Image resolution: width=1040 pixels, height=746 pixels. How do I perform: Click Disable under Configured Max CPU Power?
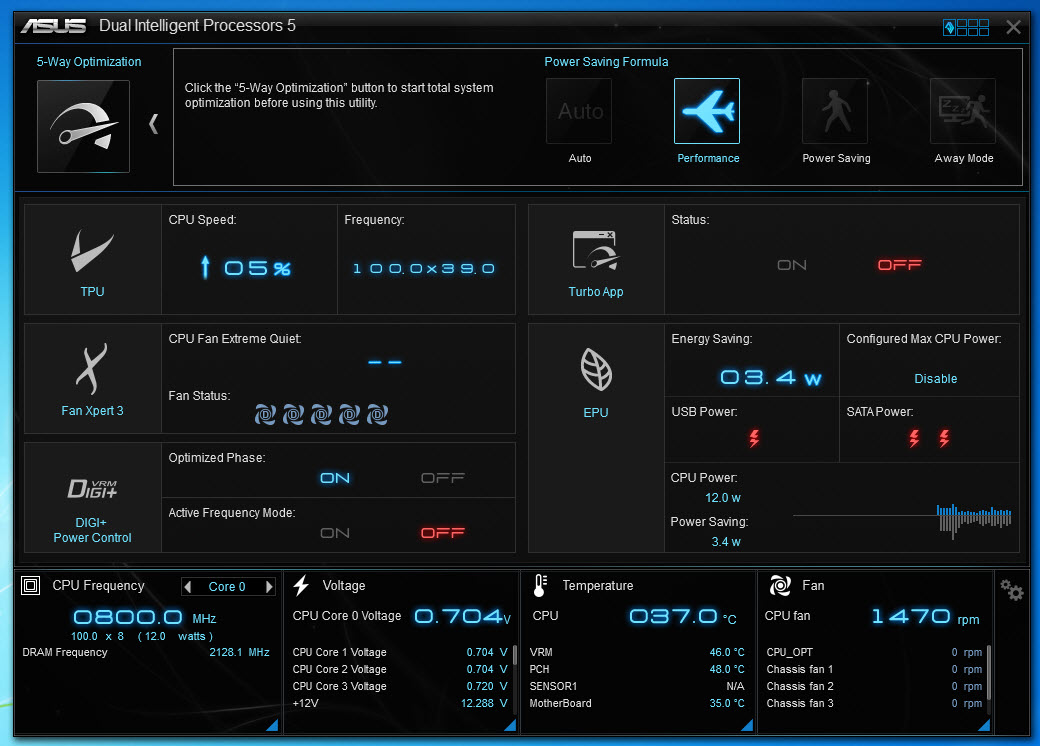935,379
